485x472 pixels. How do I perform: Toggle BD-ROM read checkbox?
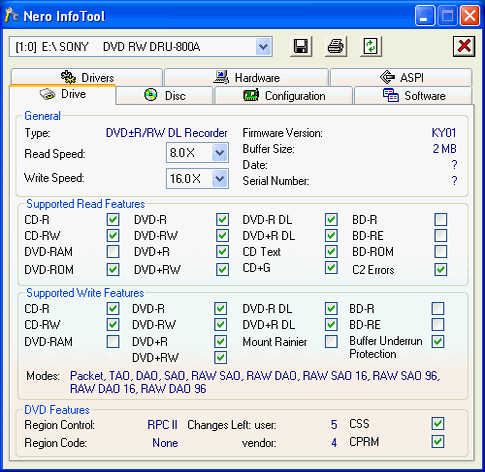point(441,252)
